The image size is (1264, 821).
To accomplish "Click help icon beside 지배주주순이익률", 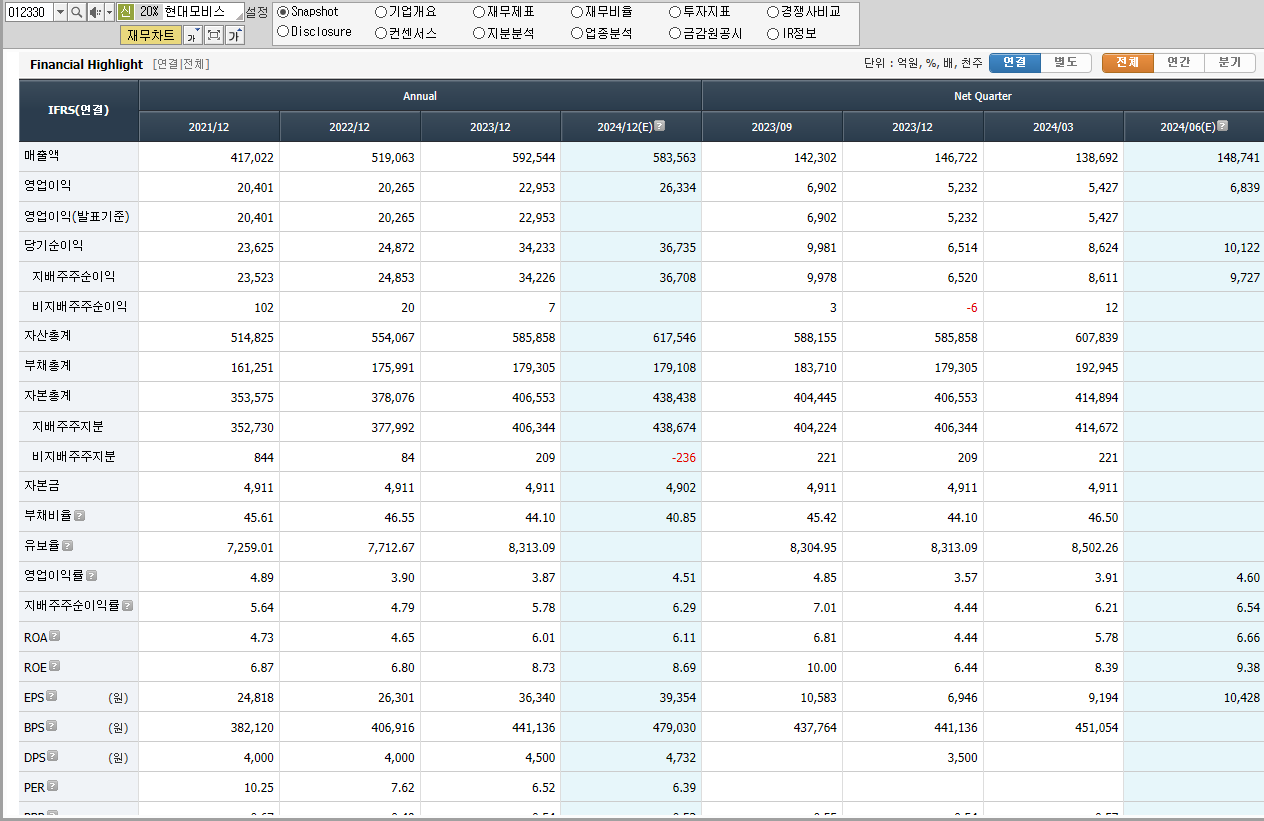I will (127, 606).
